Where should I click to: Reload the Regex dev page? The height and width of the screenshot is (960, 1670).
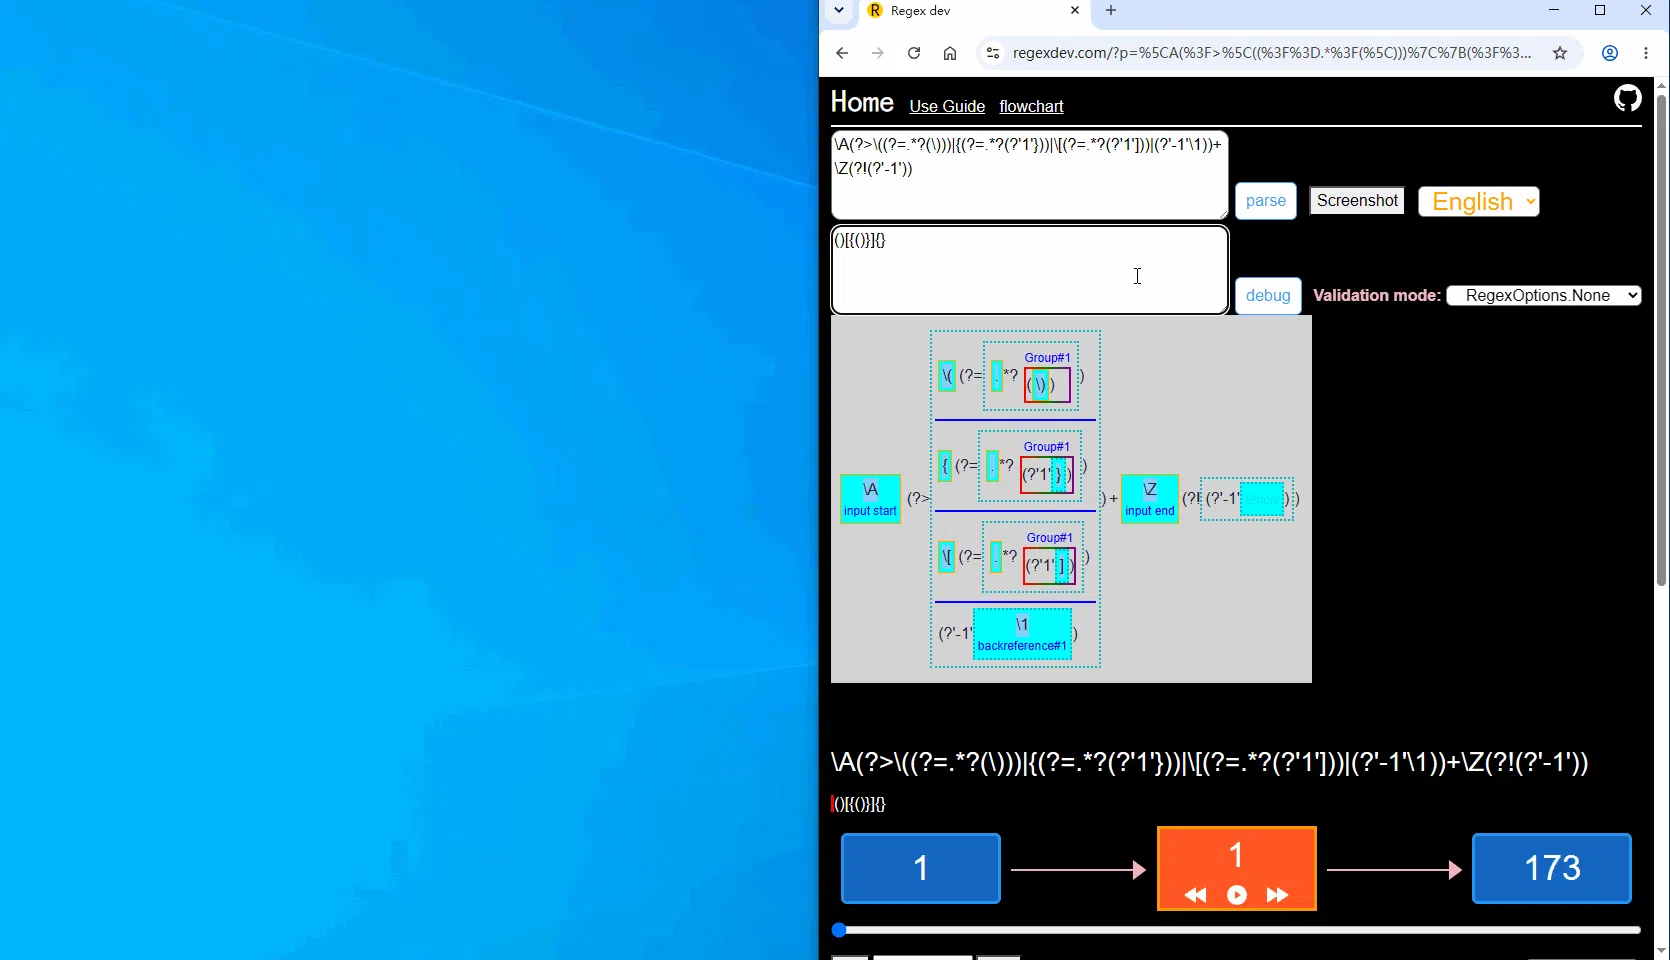point(914,53)
